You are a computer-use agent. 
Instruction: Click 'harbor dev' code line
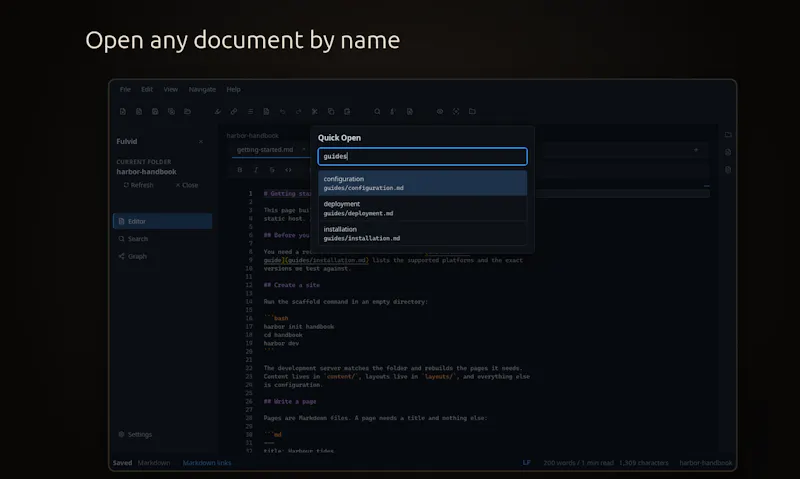click(281, 343)
